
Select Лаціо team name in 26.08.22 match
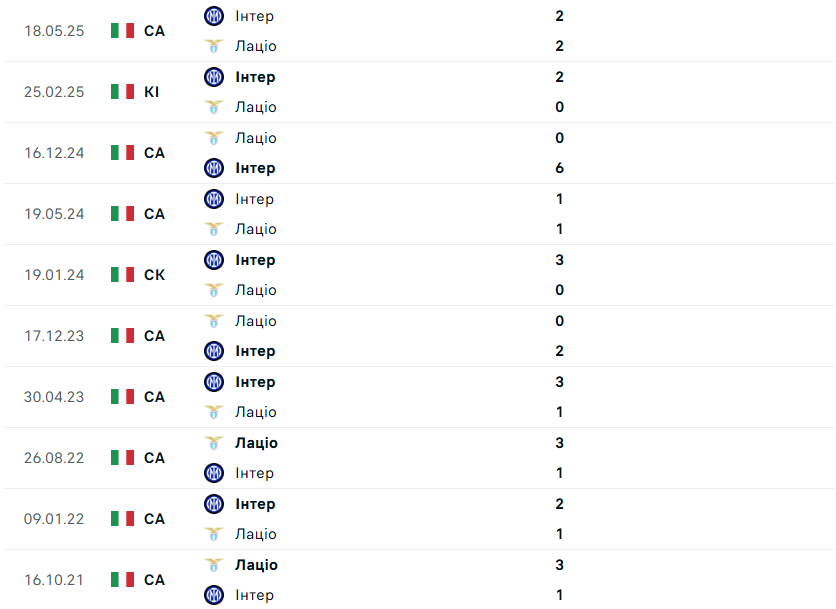pos(256,443)
